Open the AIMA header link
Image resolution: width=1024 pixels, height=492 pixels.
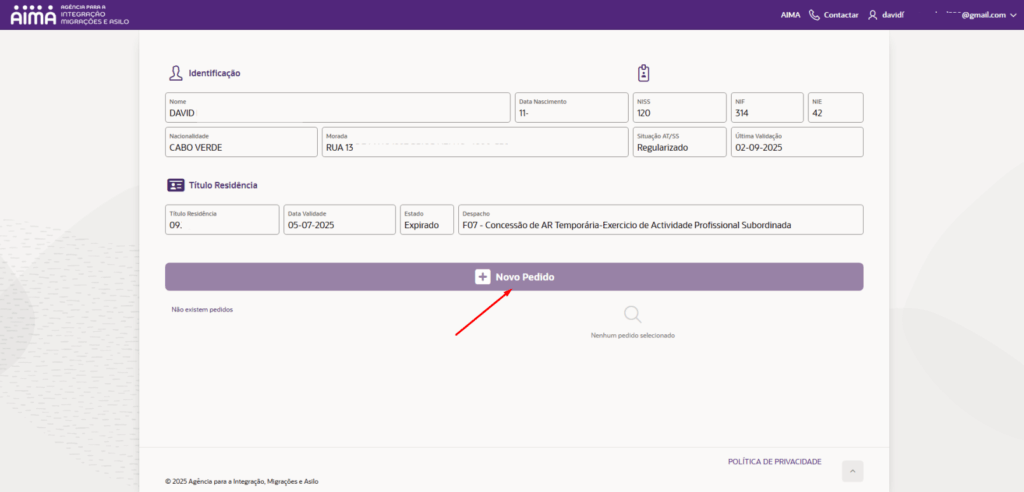(790, 15)
